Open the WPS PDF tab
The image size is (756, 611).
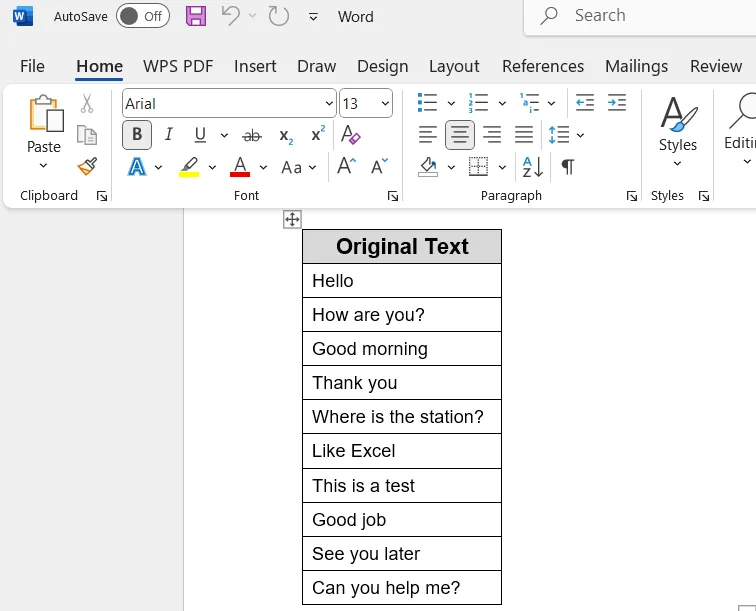[178, 66]
